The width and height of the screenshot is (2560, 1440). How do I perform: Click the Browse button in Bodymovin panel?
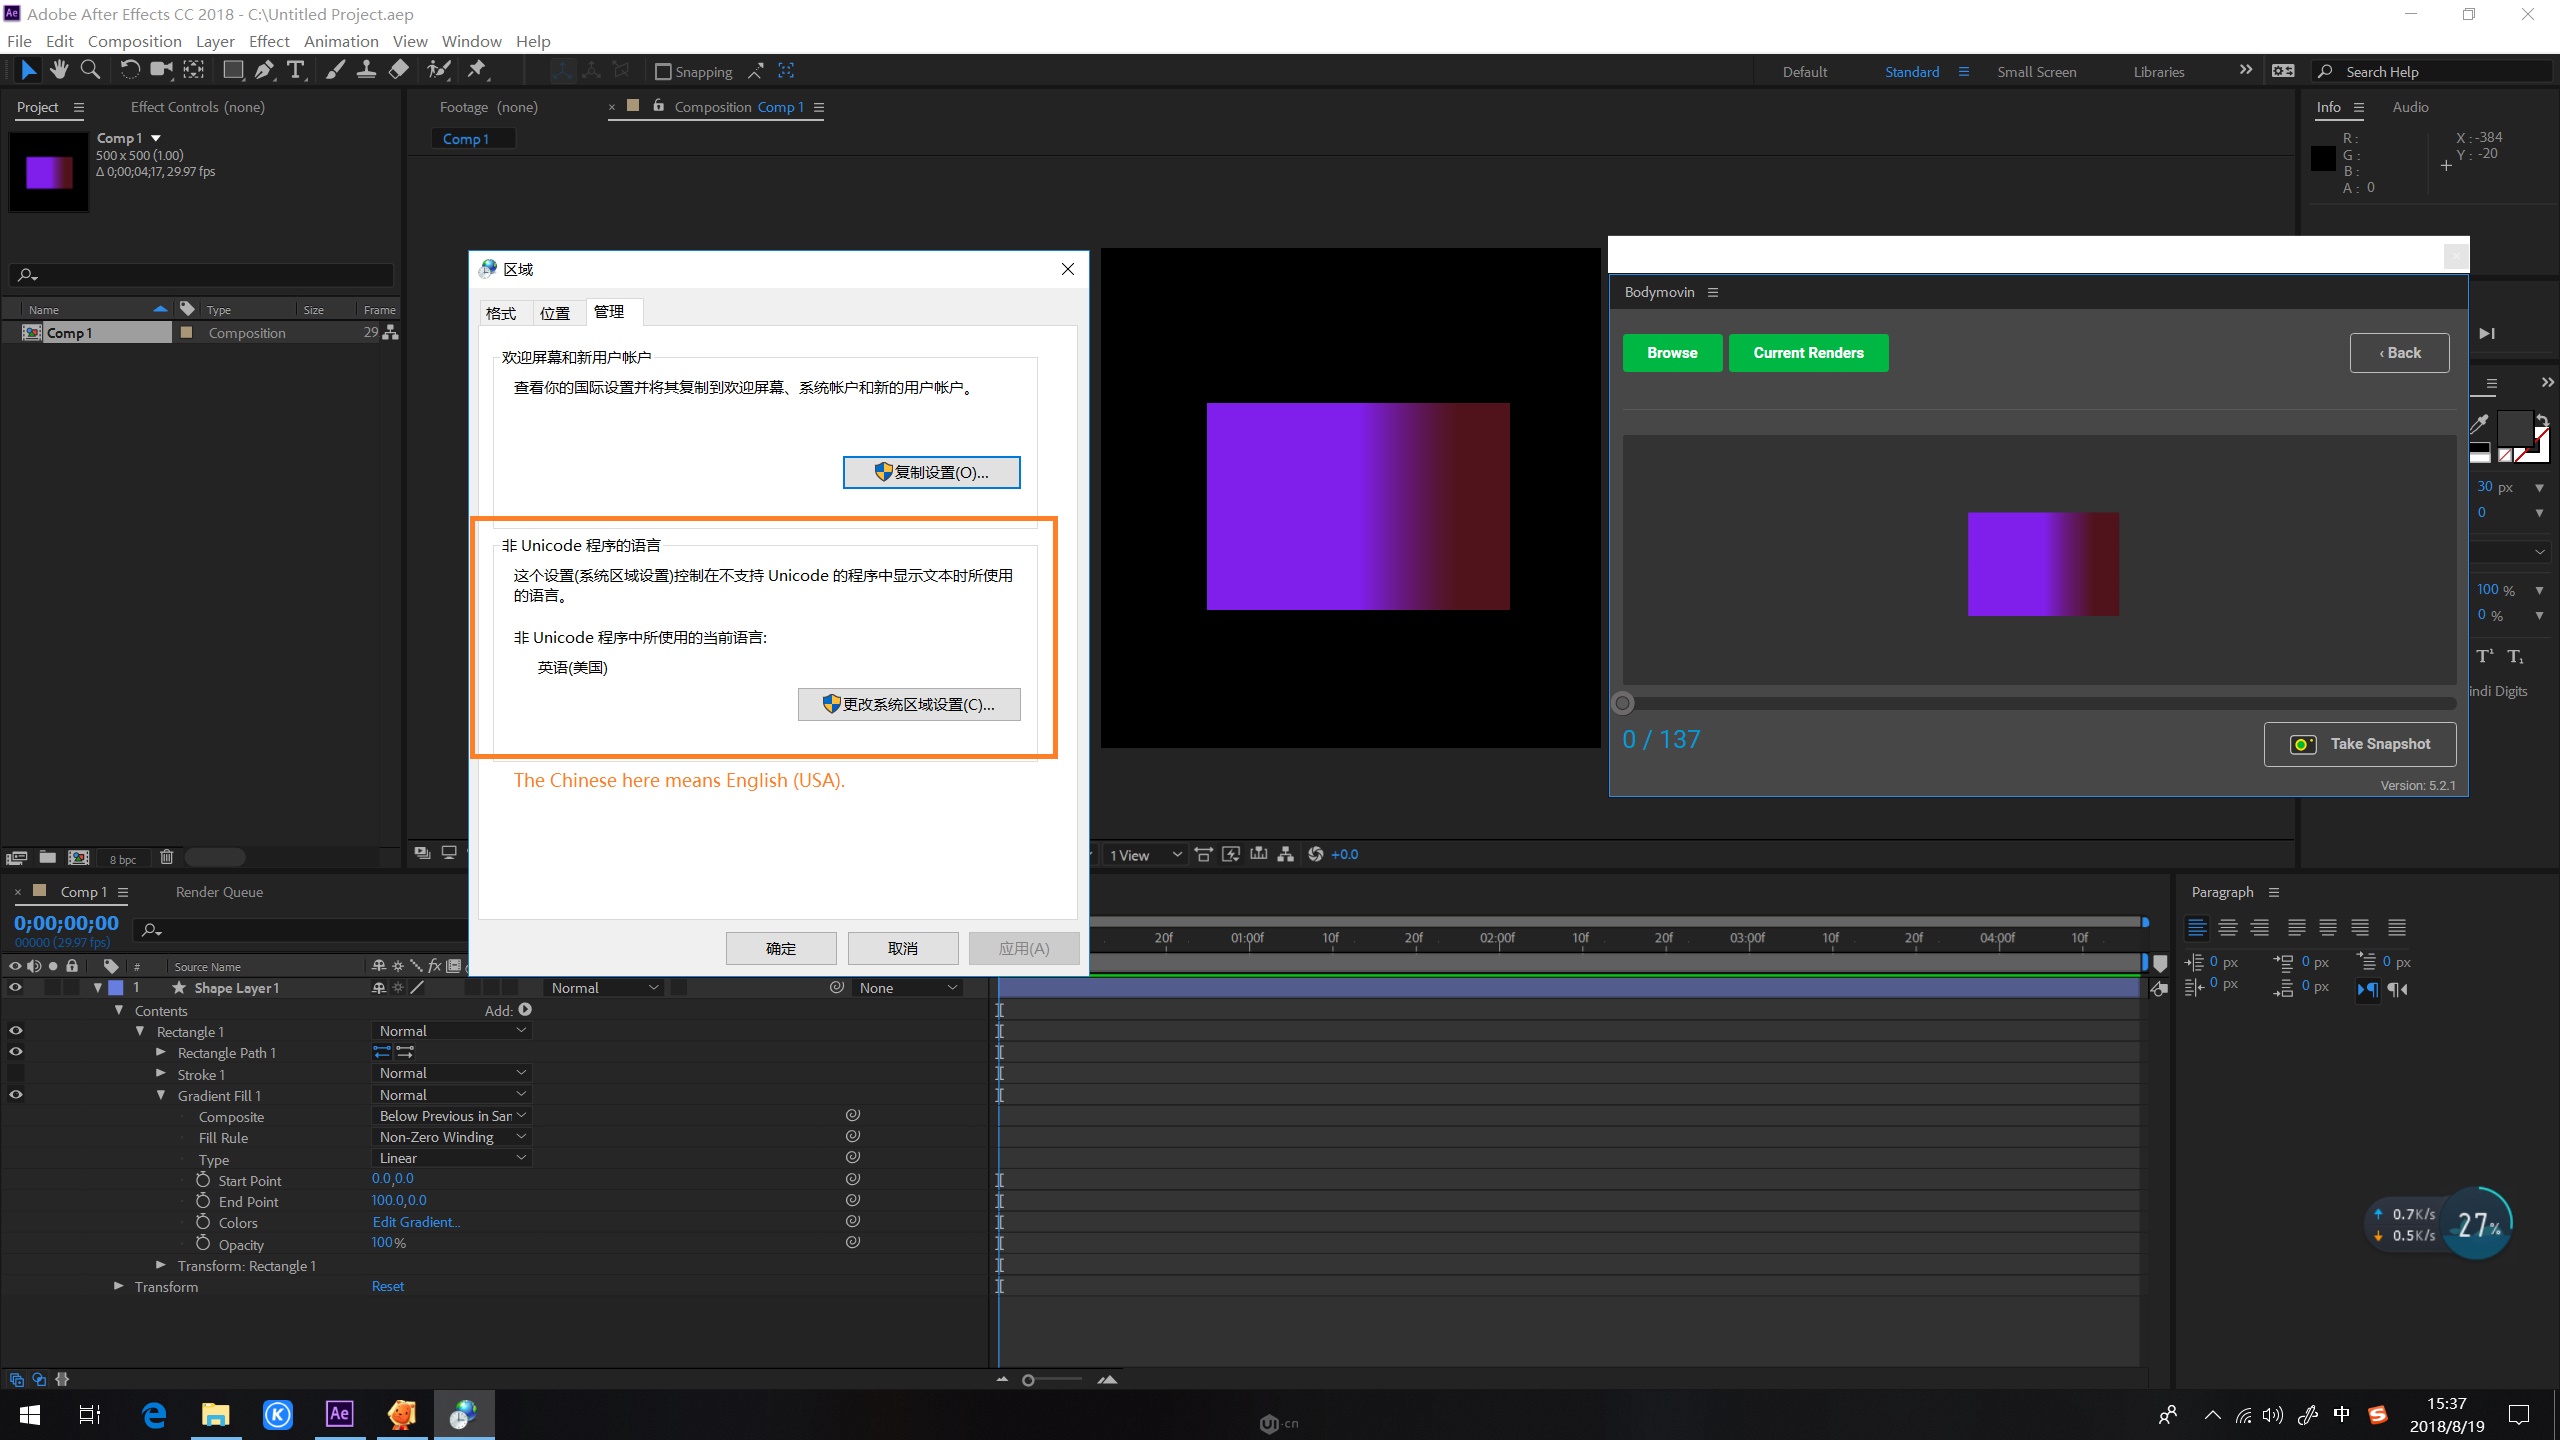point(1672,352)
